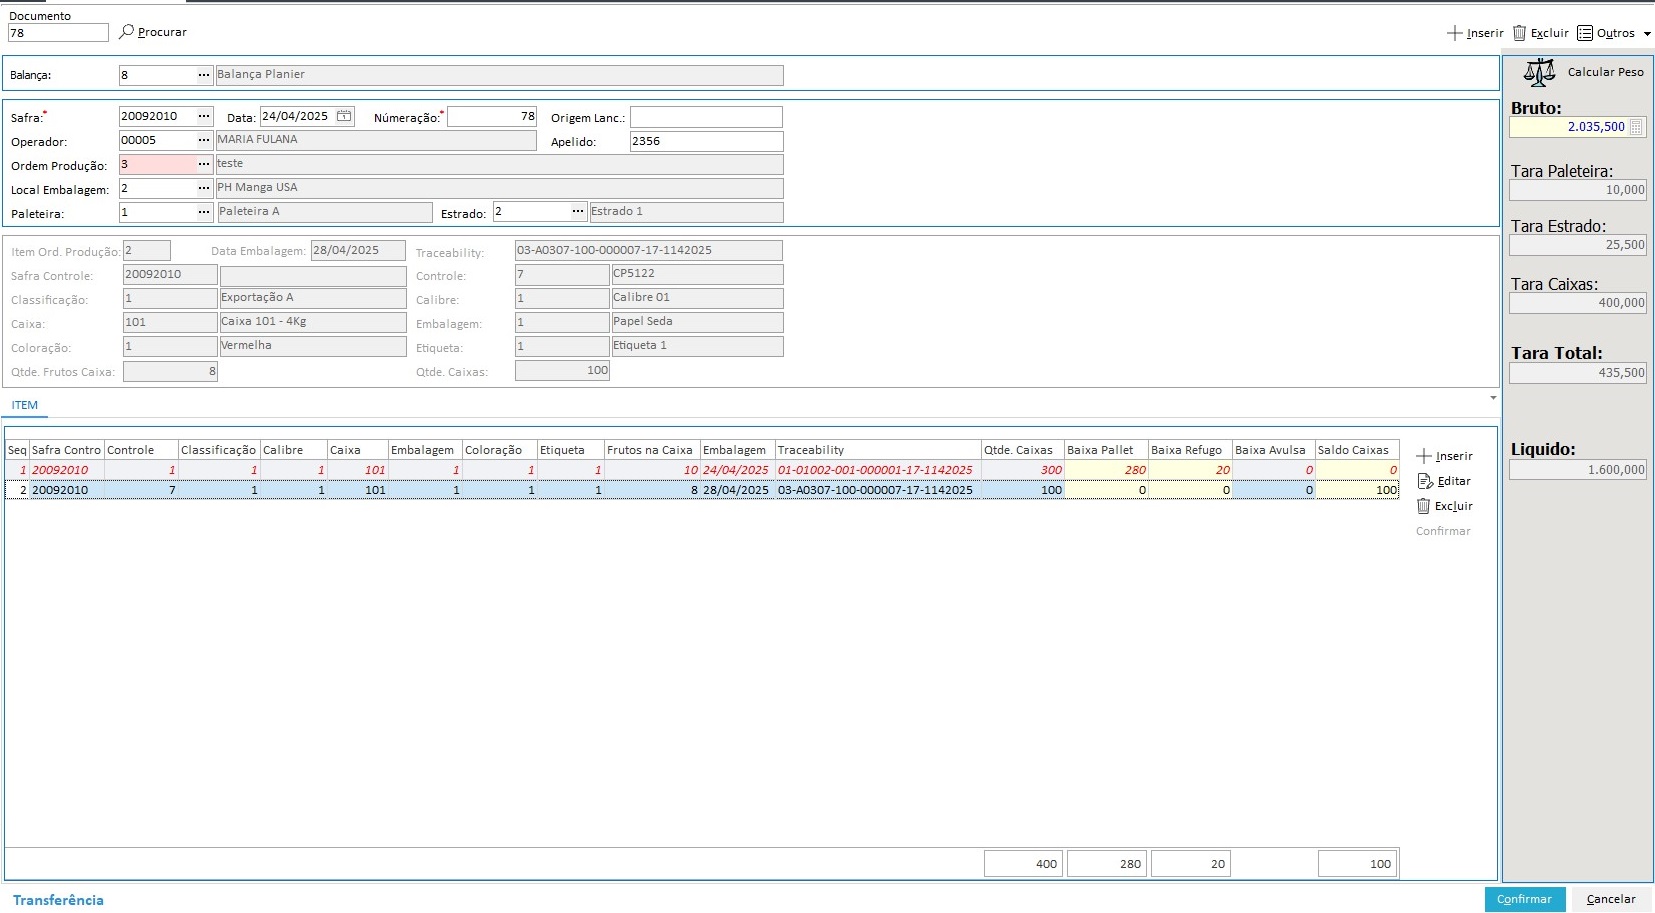Click the Calcular Peso scale icon

[x=1539, y=72]
